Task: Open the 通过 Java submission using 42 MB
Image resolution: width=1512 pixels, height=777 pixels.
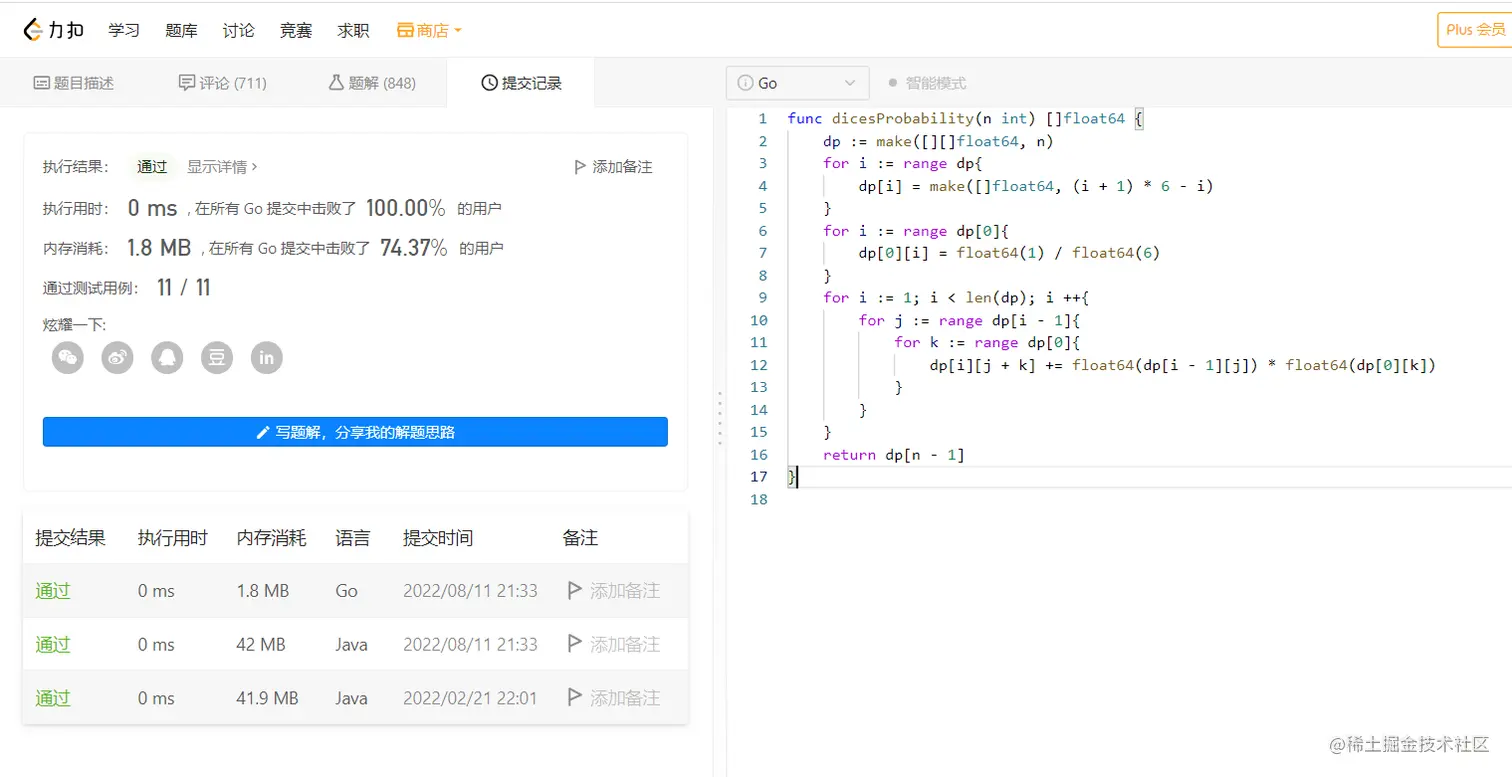Action: [53, 645]
